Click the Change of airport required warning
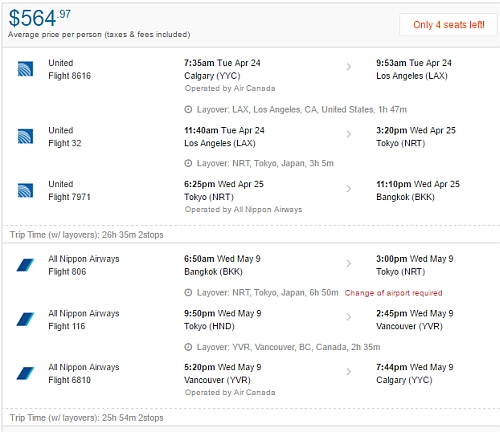 tap(393, 293)
